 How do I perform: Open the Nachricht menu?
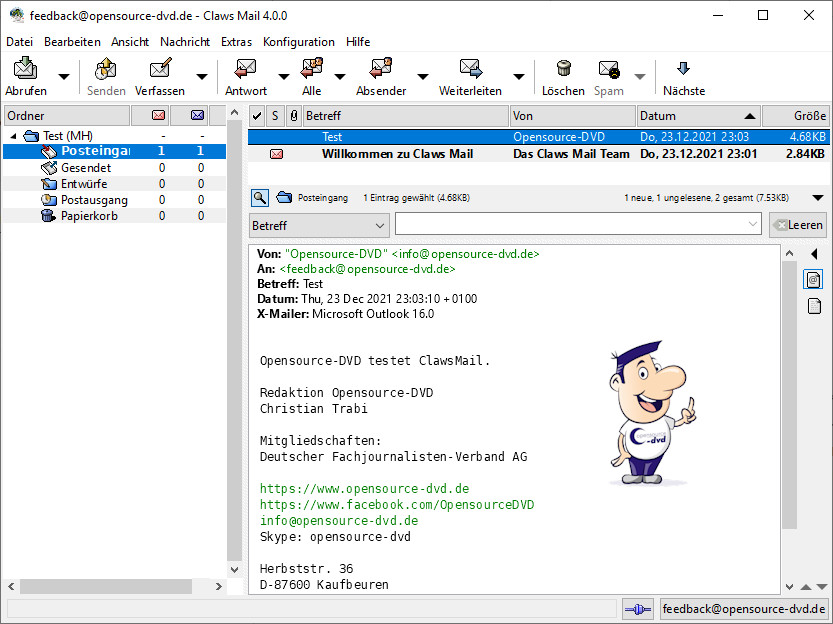(x=185, y=42)
